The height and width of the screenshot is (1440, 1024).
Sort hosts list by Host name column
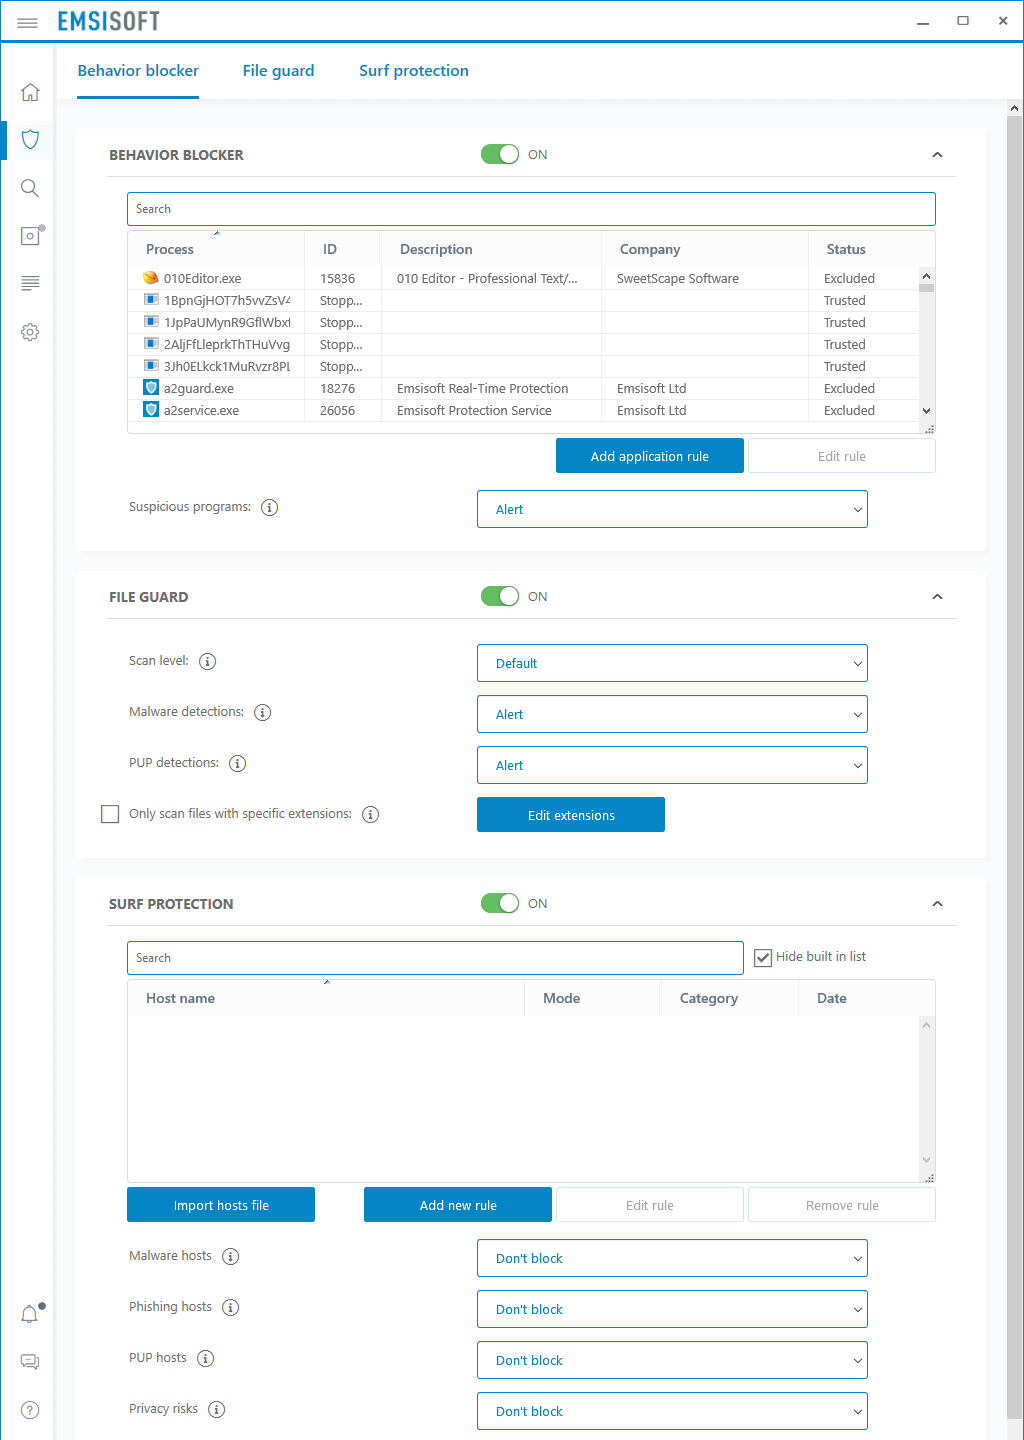point(326,998)
